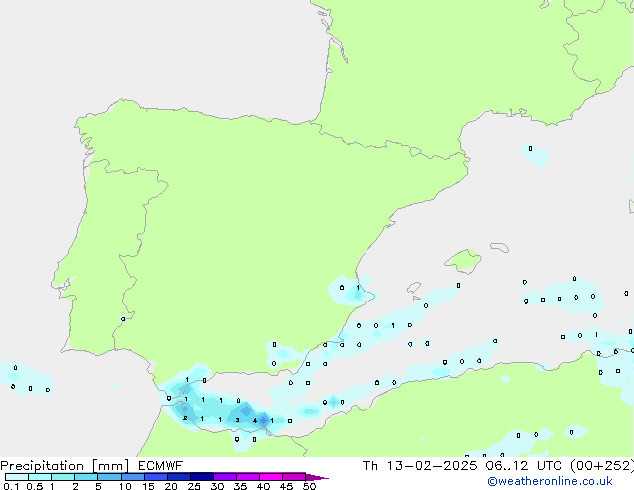Click the '35' legend tick label
This screenshot has width=634, height=490.
coord(240,486)
